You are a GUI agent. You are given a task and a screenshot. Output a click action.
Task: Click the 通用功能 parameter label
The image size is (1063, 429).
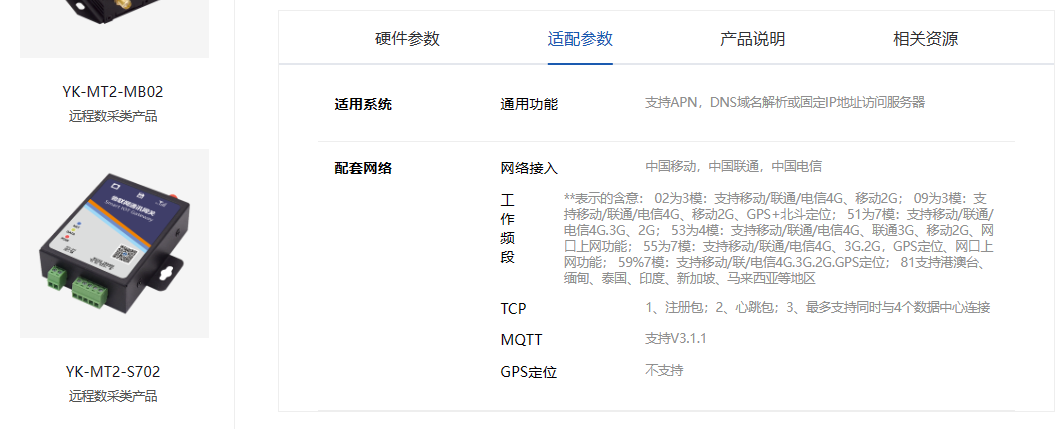(529, 104)
